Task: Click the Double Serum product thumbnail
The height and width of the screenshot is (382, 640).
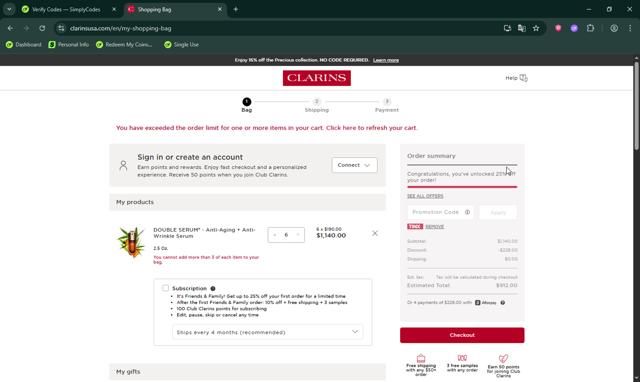Action: [x=131, y=242]
